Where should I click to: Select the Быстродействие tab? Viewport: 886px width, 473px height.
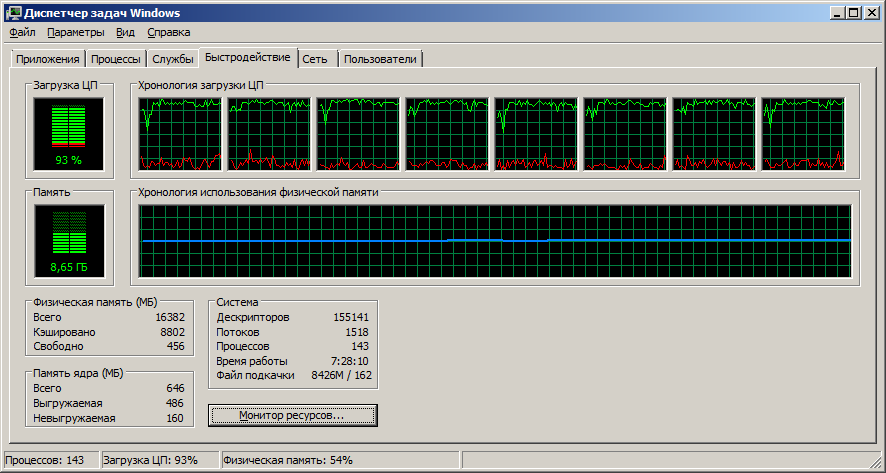(248, 58)
